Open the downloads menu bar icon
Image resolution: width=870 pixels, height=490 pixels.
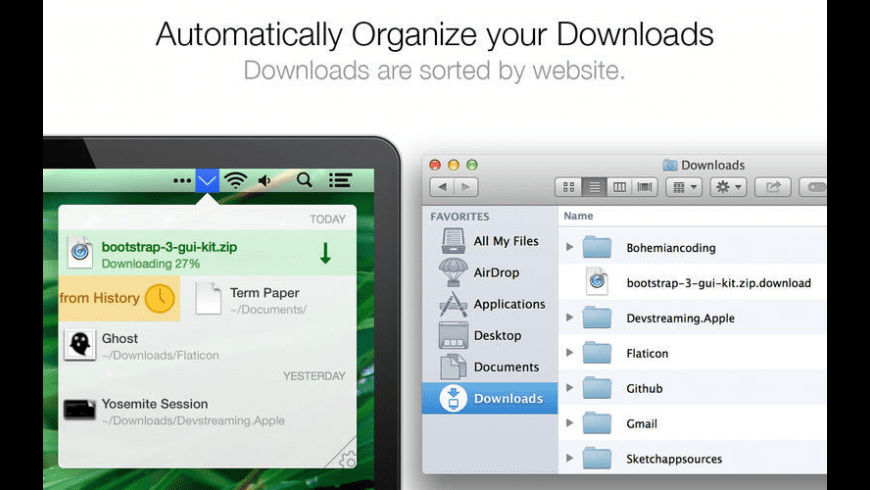[207, 180]
